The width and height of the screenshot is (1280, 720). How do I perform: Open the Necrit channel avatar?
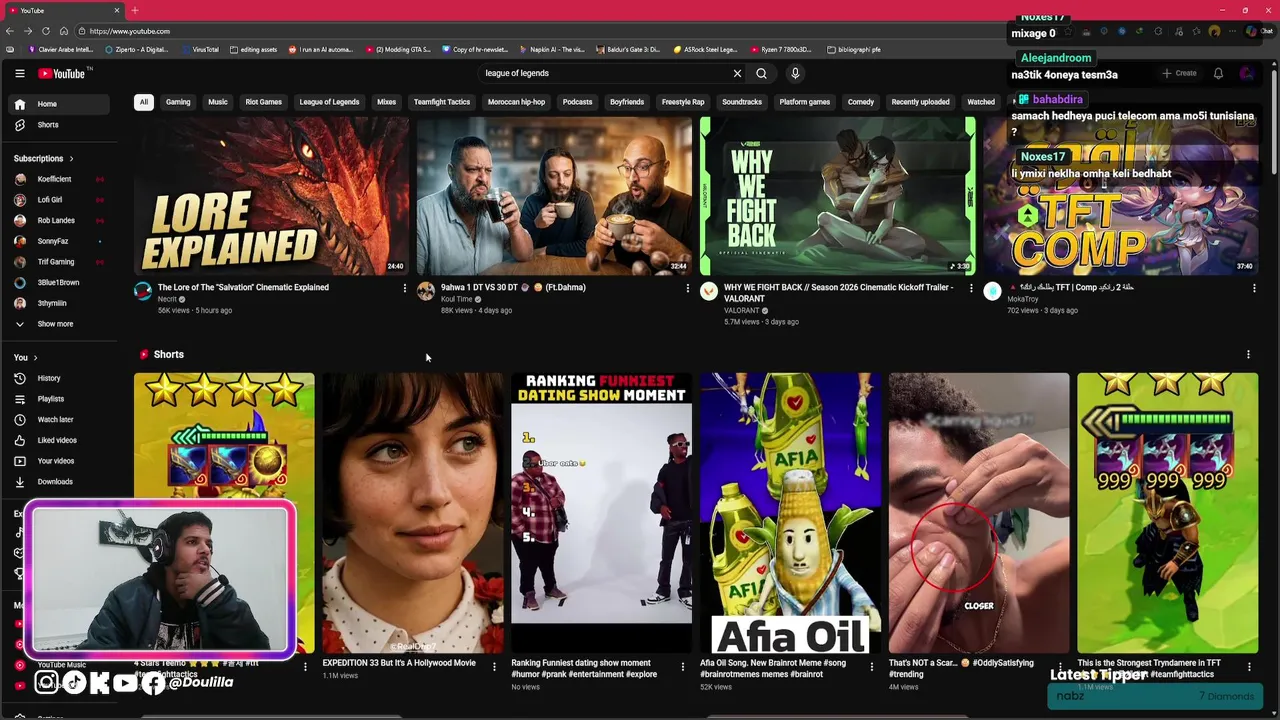click(x=143, y=291)
